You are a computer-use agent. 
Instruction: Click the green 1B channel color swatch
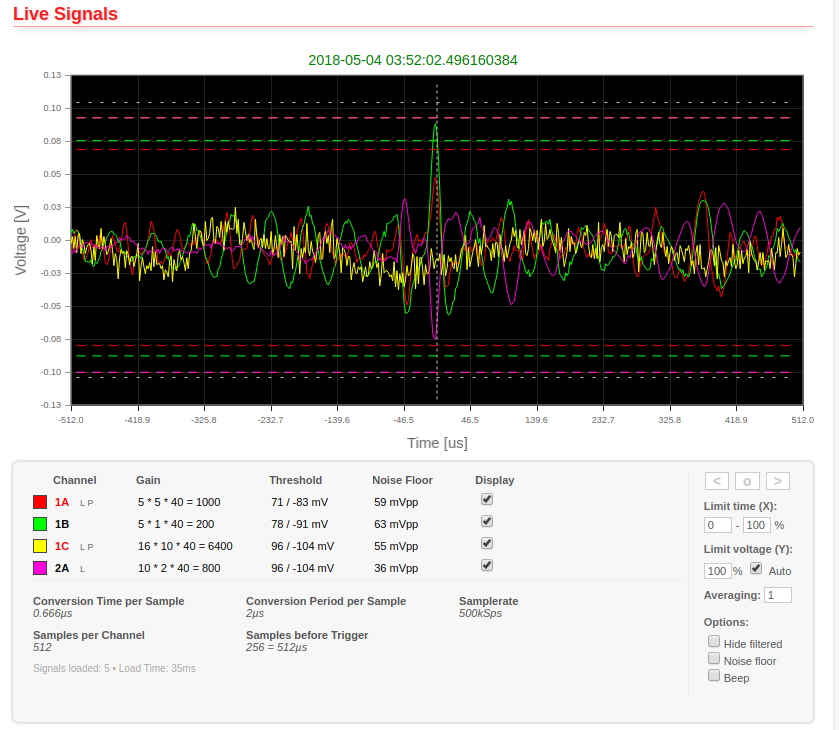40,524
